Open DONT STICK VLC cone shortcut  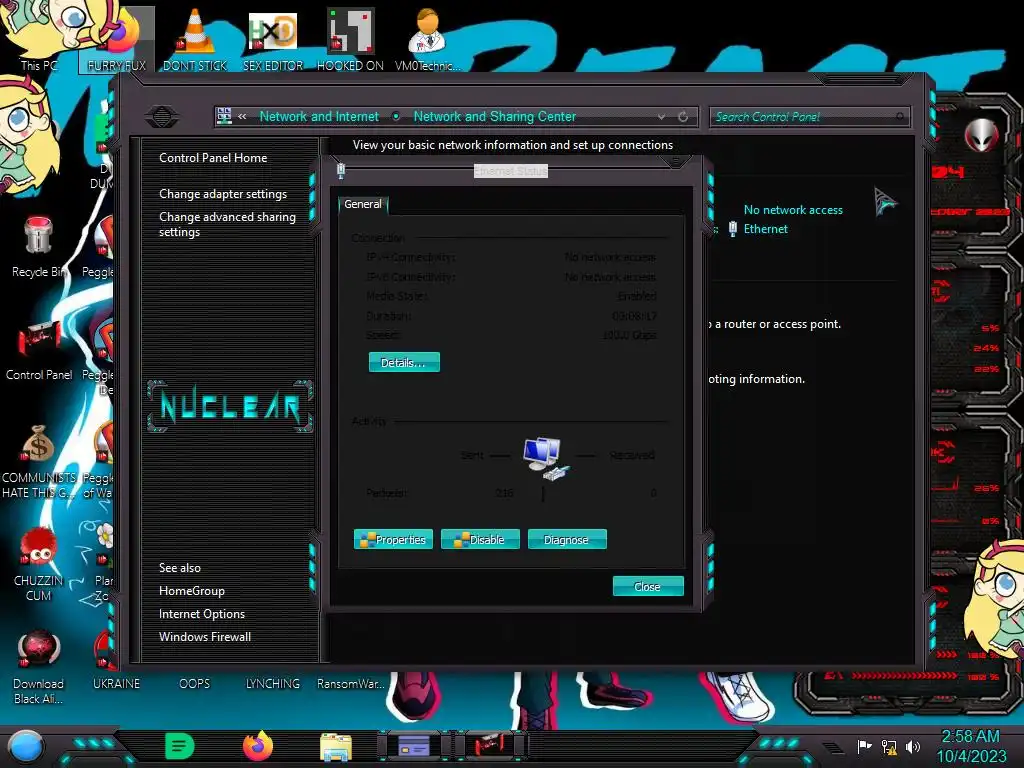pyautogui.click(x=195, y=39)
